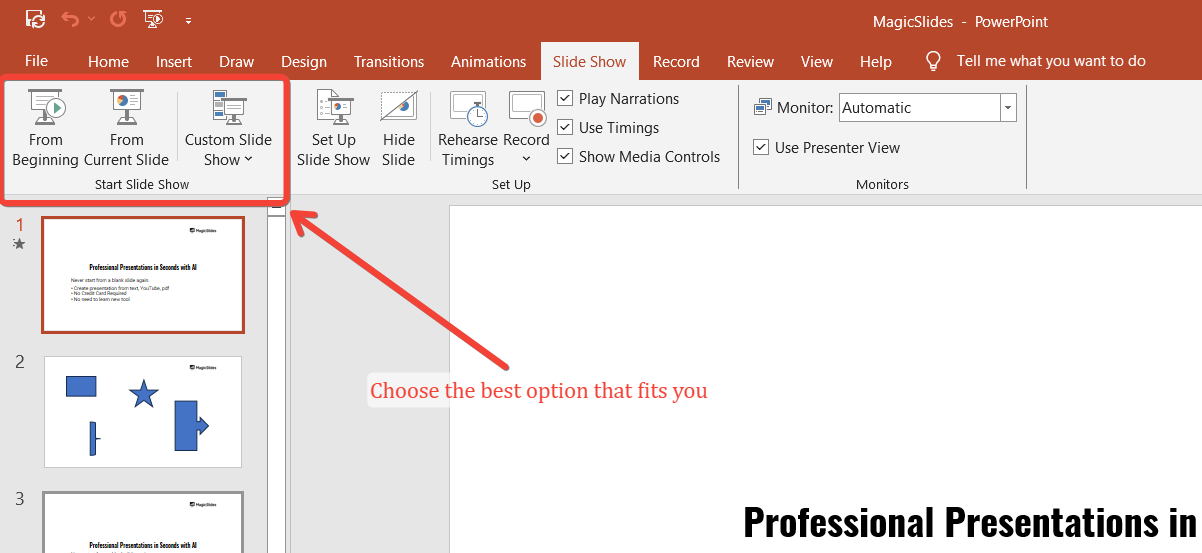Image resolution: width=1202 pixels, height=553 pixels.
Task: Click Start From Beginning quick access icon
Action: tap(153, 19)
